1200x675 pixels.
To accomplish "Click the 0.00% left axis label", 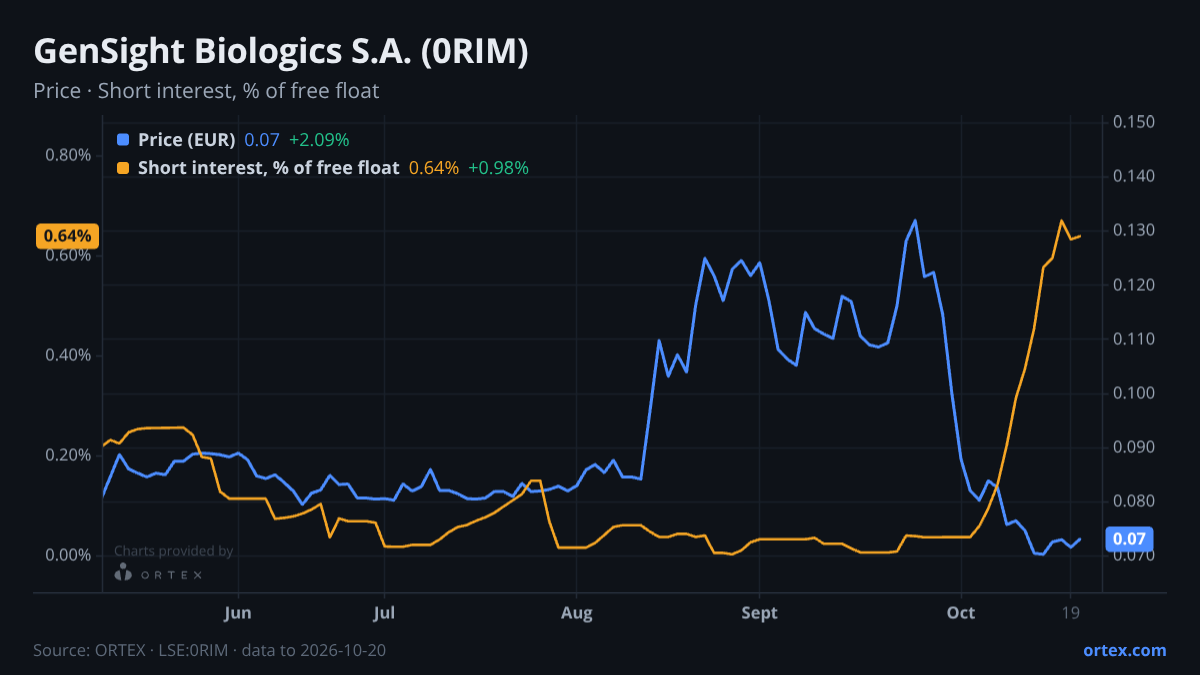I will [68, 555].
